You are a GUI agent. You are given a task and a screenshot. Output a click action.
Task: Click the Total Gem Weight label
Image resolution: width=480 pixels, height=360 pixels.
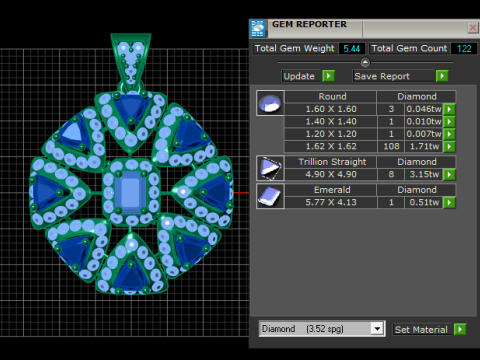[x=295, y=48]
